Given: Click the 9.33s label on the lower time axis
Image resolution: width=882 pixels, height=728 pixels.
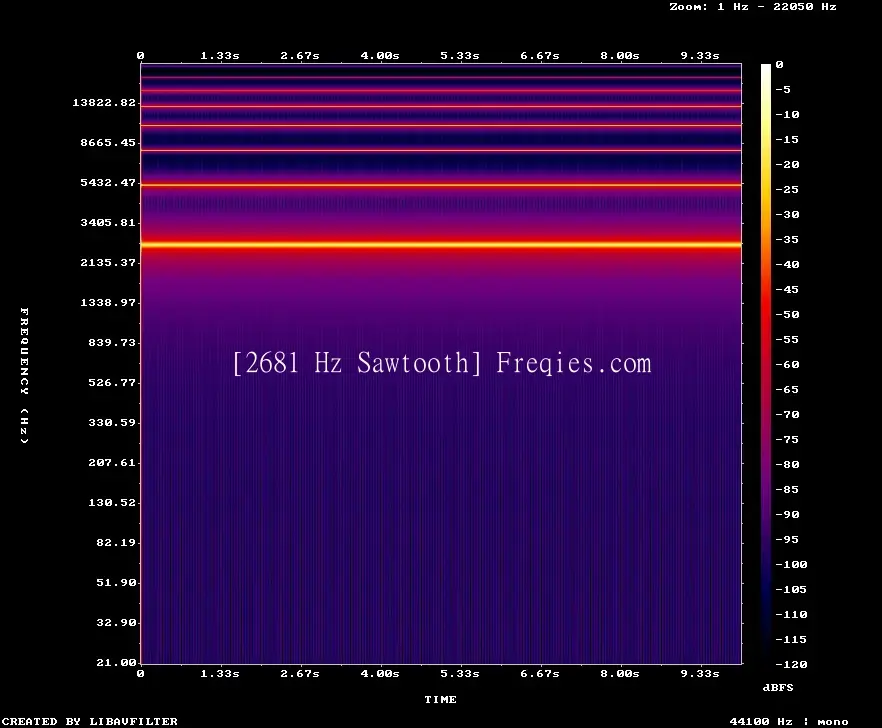Looking at the screenshot, I should [x=700, y=673].
